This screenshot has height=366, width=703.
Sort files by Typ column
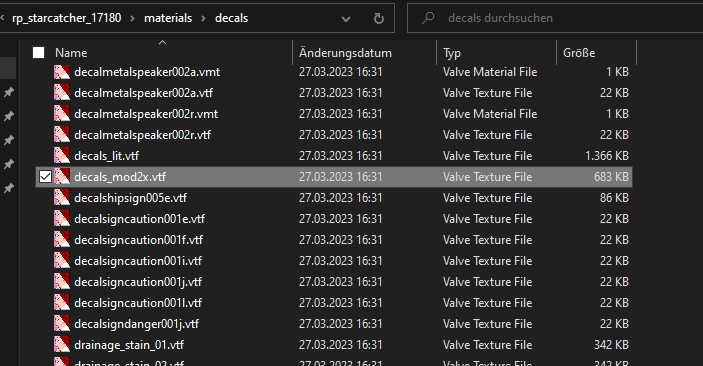coord(452,53)
